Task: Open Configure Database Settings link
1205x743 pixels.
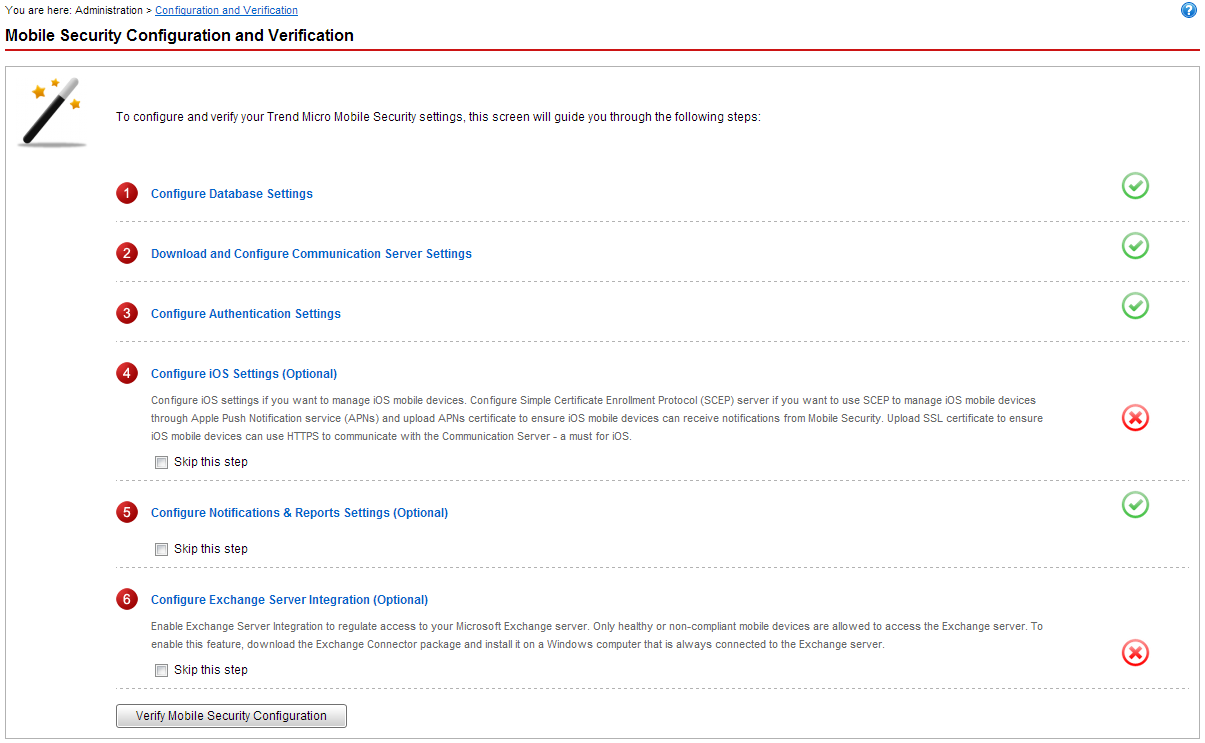Action: (x=231, y=194)
